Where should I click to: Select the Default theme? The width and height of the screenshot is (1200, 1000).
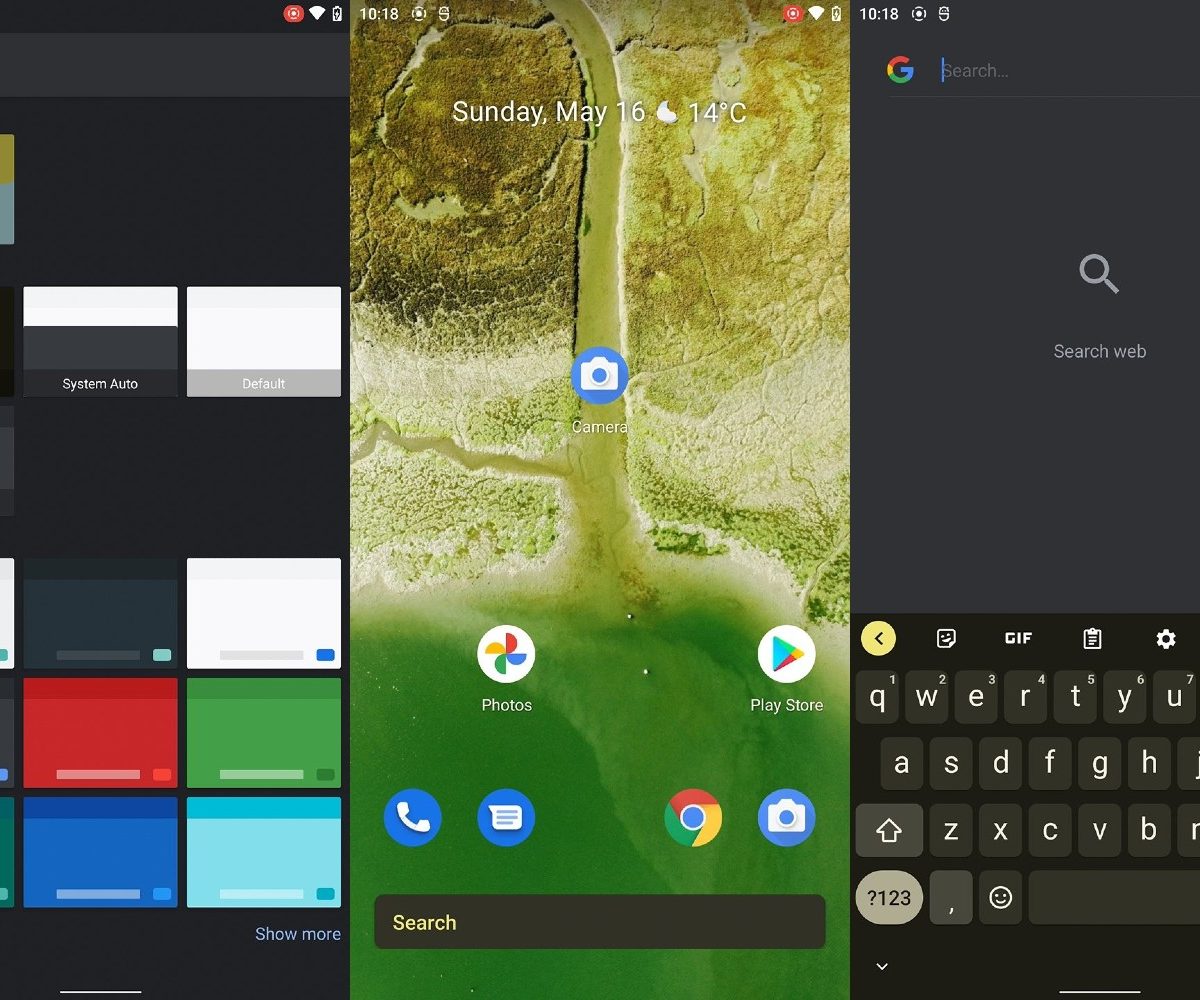point(264,342)
